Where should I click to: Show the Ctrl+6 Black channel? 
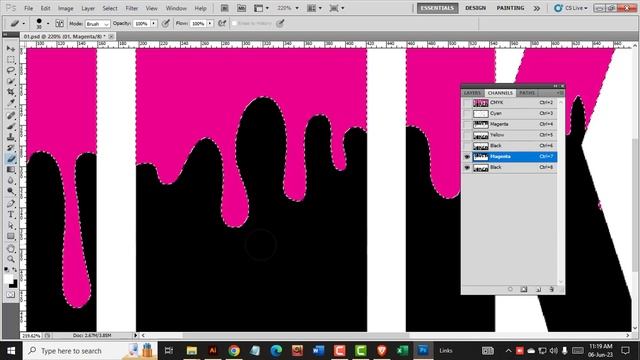click(x=467, y=146)
